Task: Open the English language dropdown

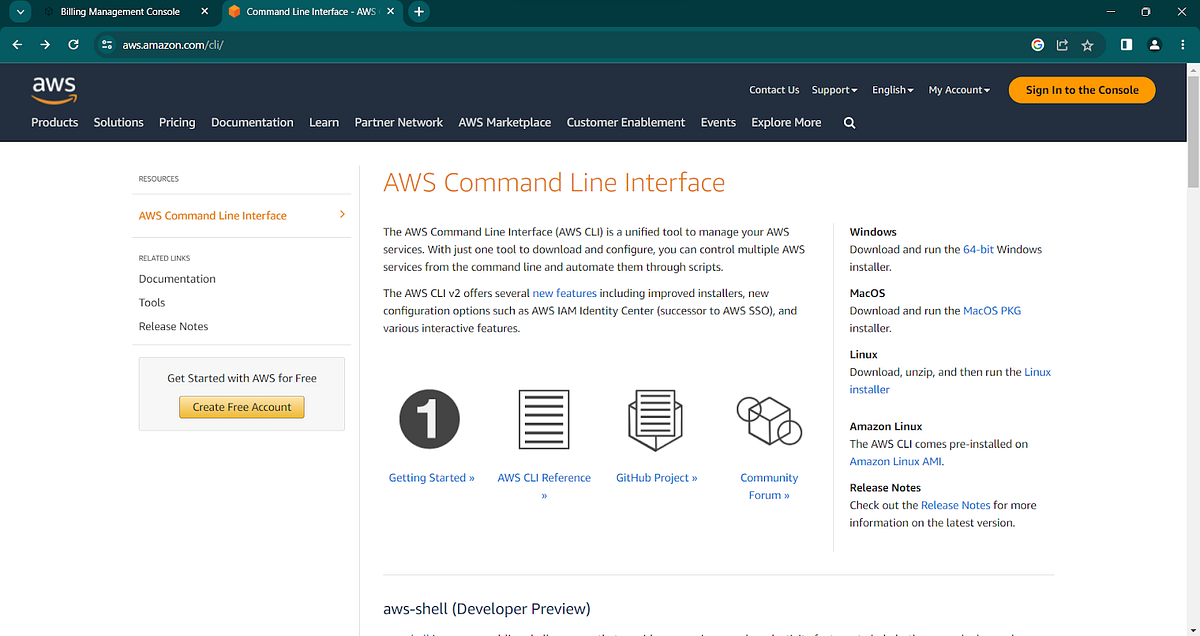Action: (x=891, y=89)
